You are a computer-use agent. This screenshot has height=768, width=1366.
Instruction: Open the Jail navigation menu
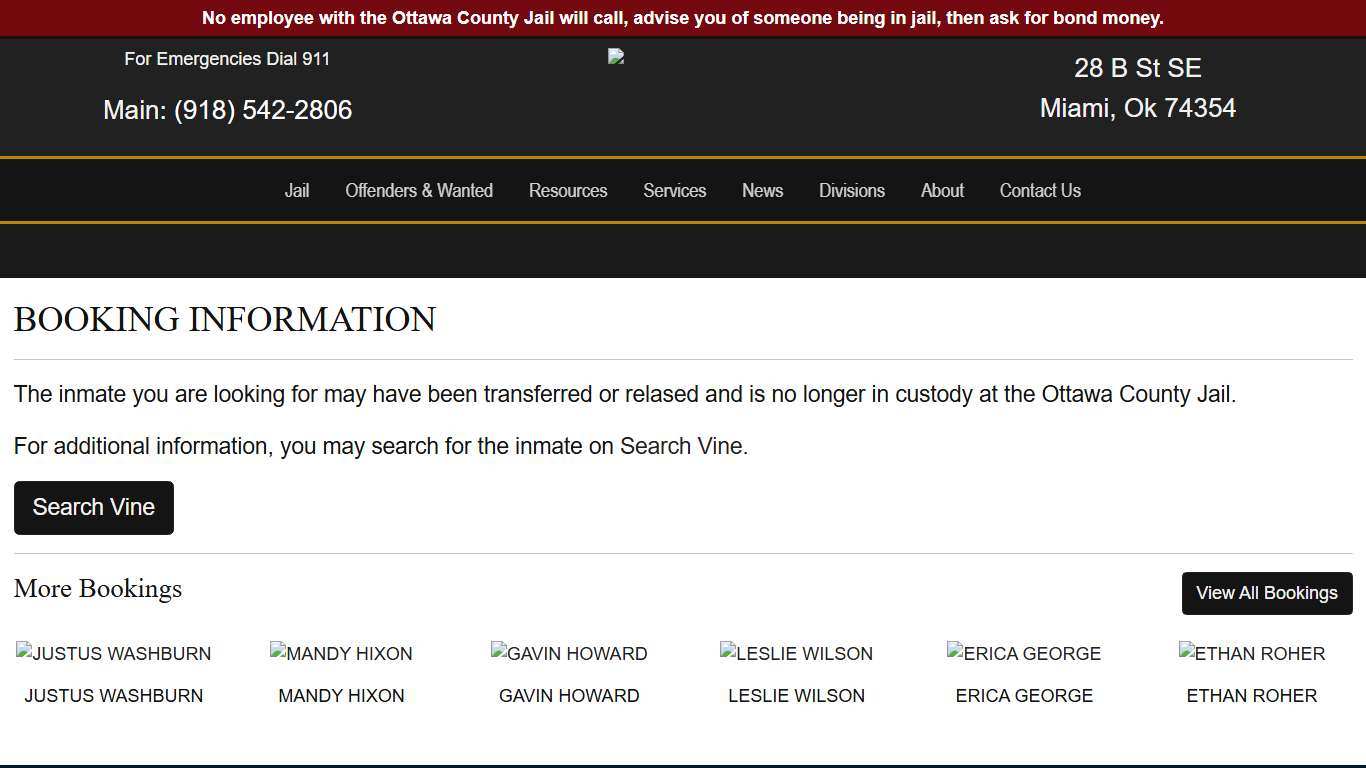tap(297, 191)
